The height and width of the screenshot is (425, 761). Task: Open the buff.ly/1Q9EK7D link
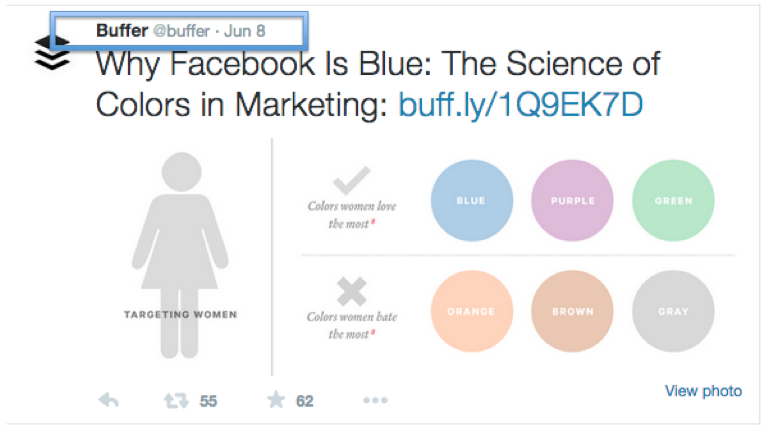[521, 105]
